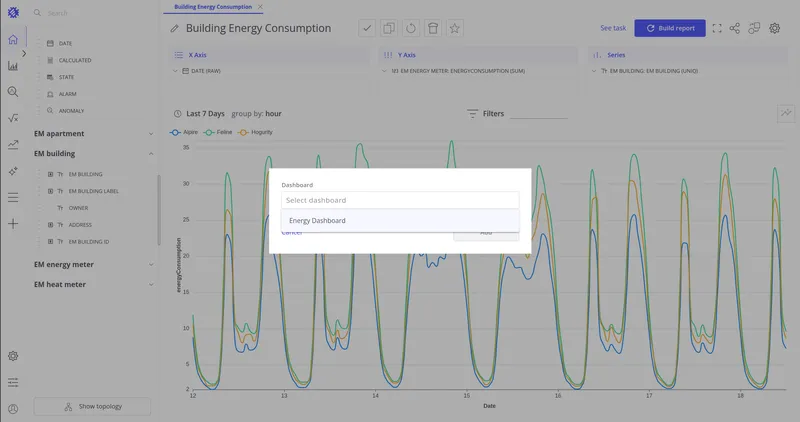Switch to Building Energy Consumption tab
800x422 pixels.
coord(213,7)
